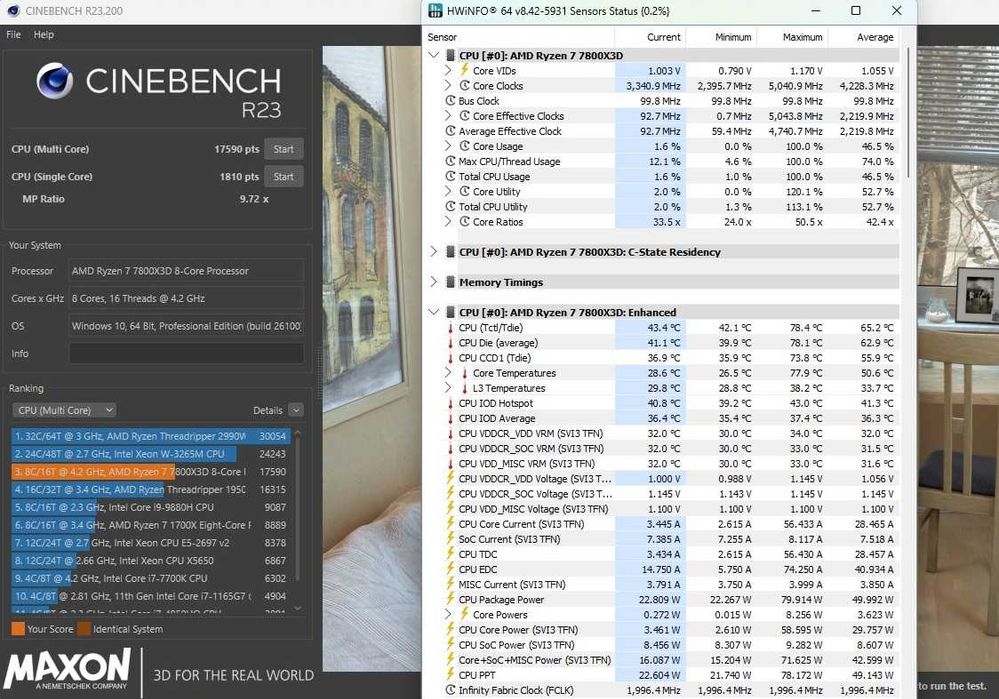The width and height of the screenshot is (999, 699).
Task: Click the clock icon beside Total CPU Usage
Action: 450,177
